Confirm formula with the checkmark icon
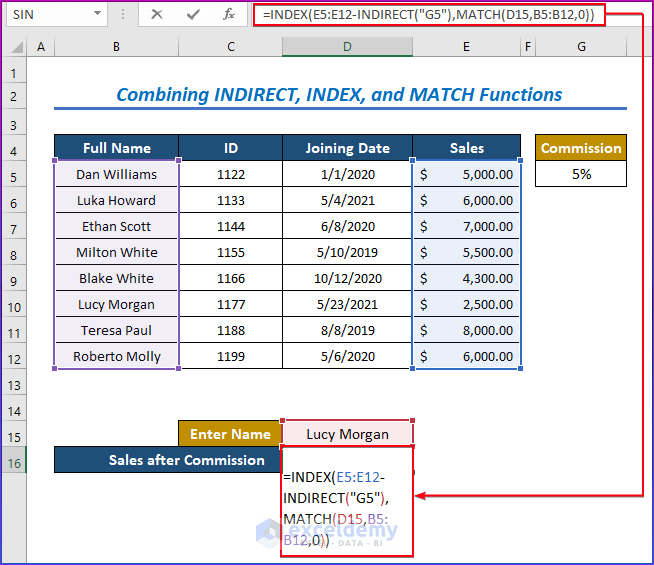The image size is (654, 565). (x=193, y=15)
